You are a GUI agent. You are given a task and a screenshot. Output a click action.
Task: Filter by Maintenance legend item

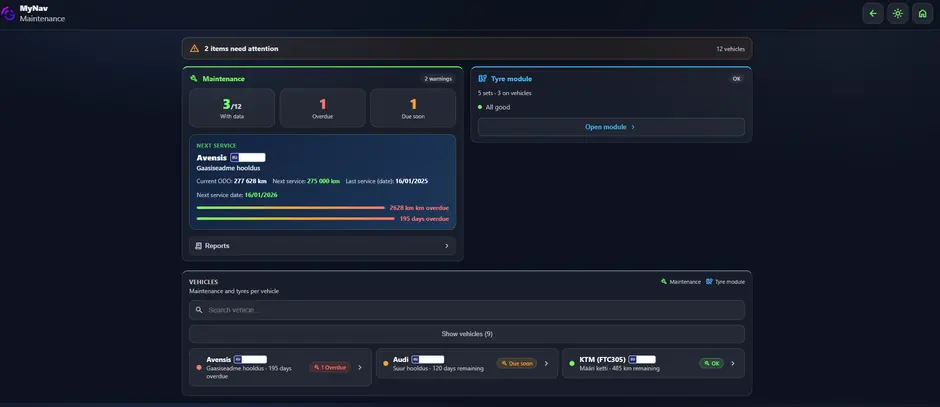pos(680,282)
